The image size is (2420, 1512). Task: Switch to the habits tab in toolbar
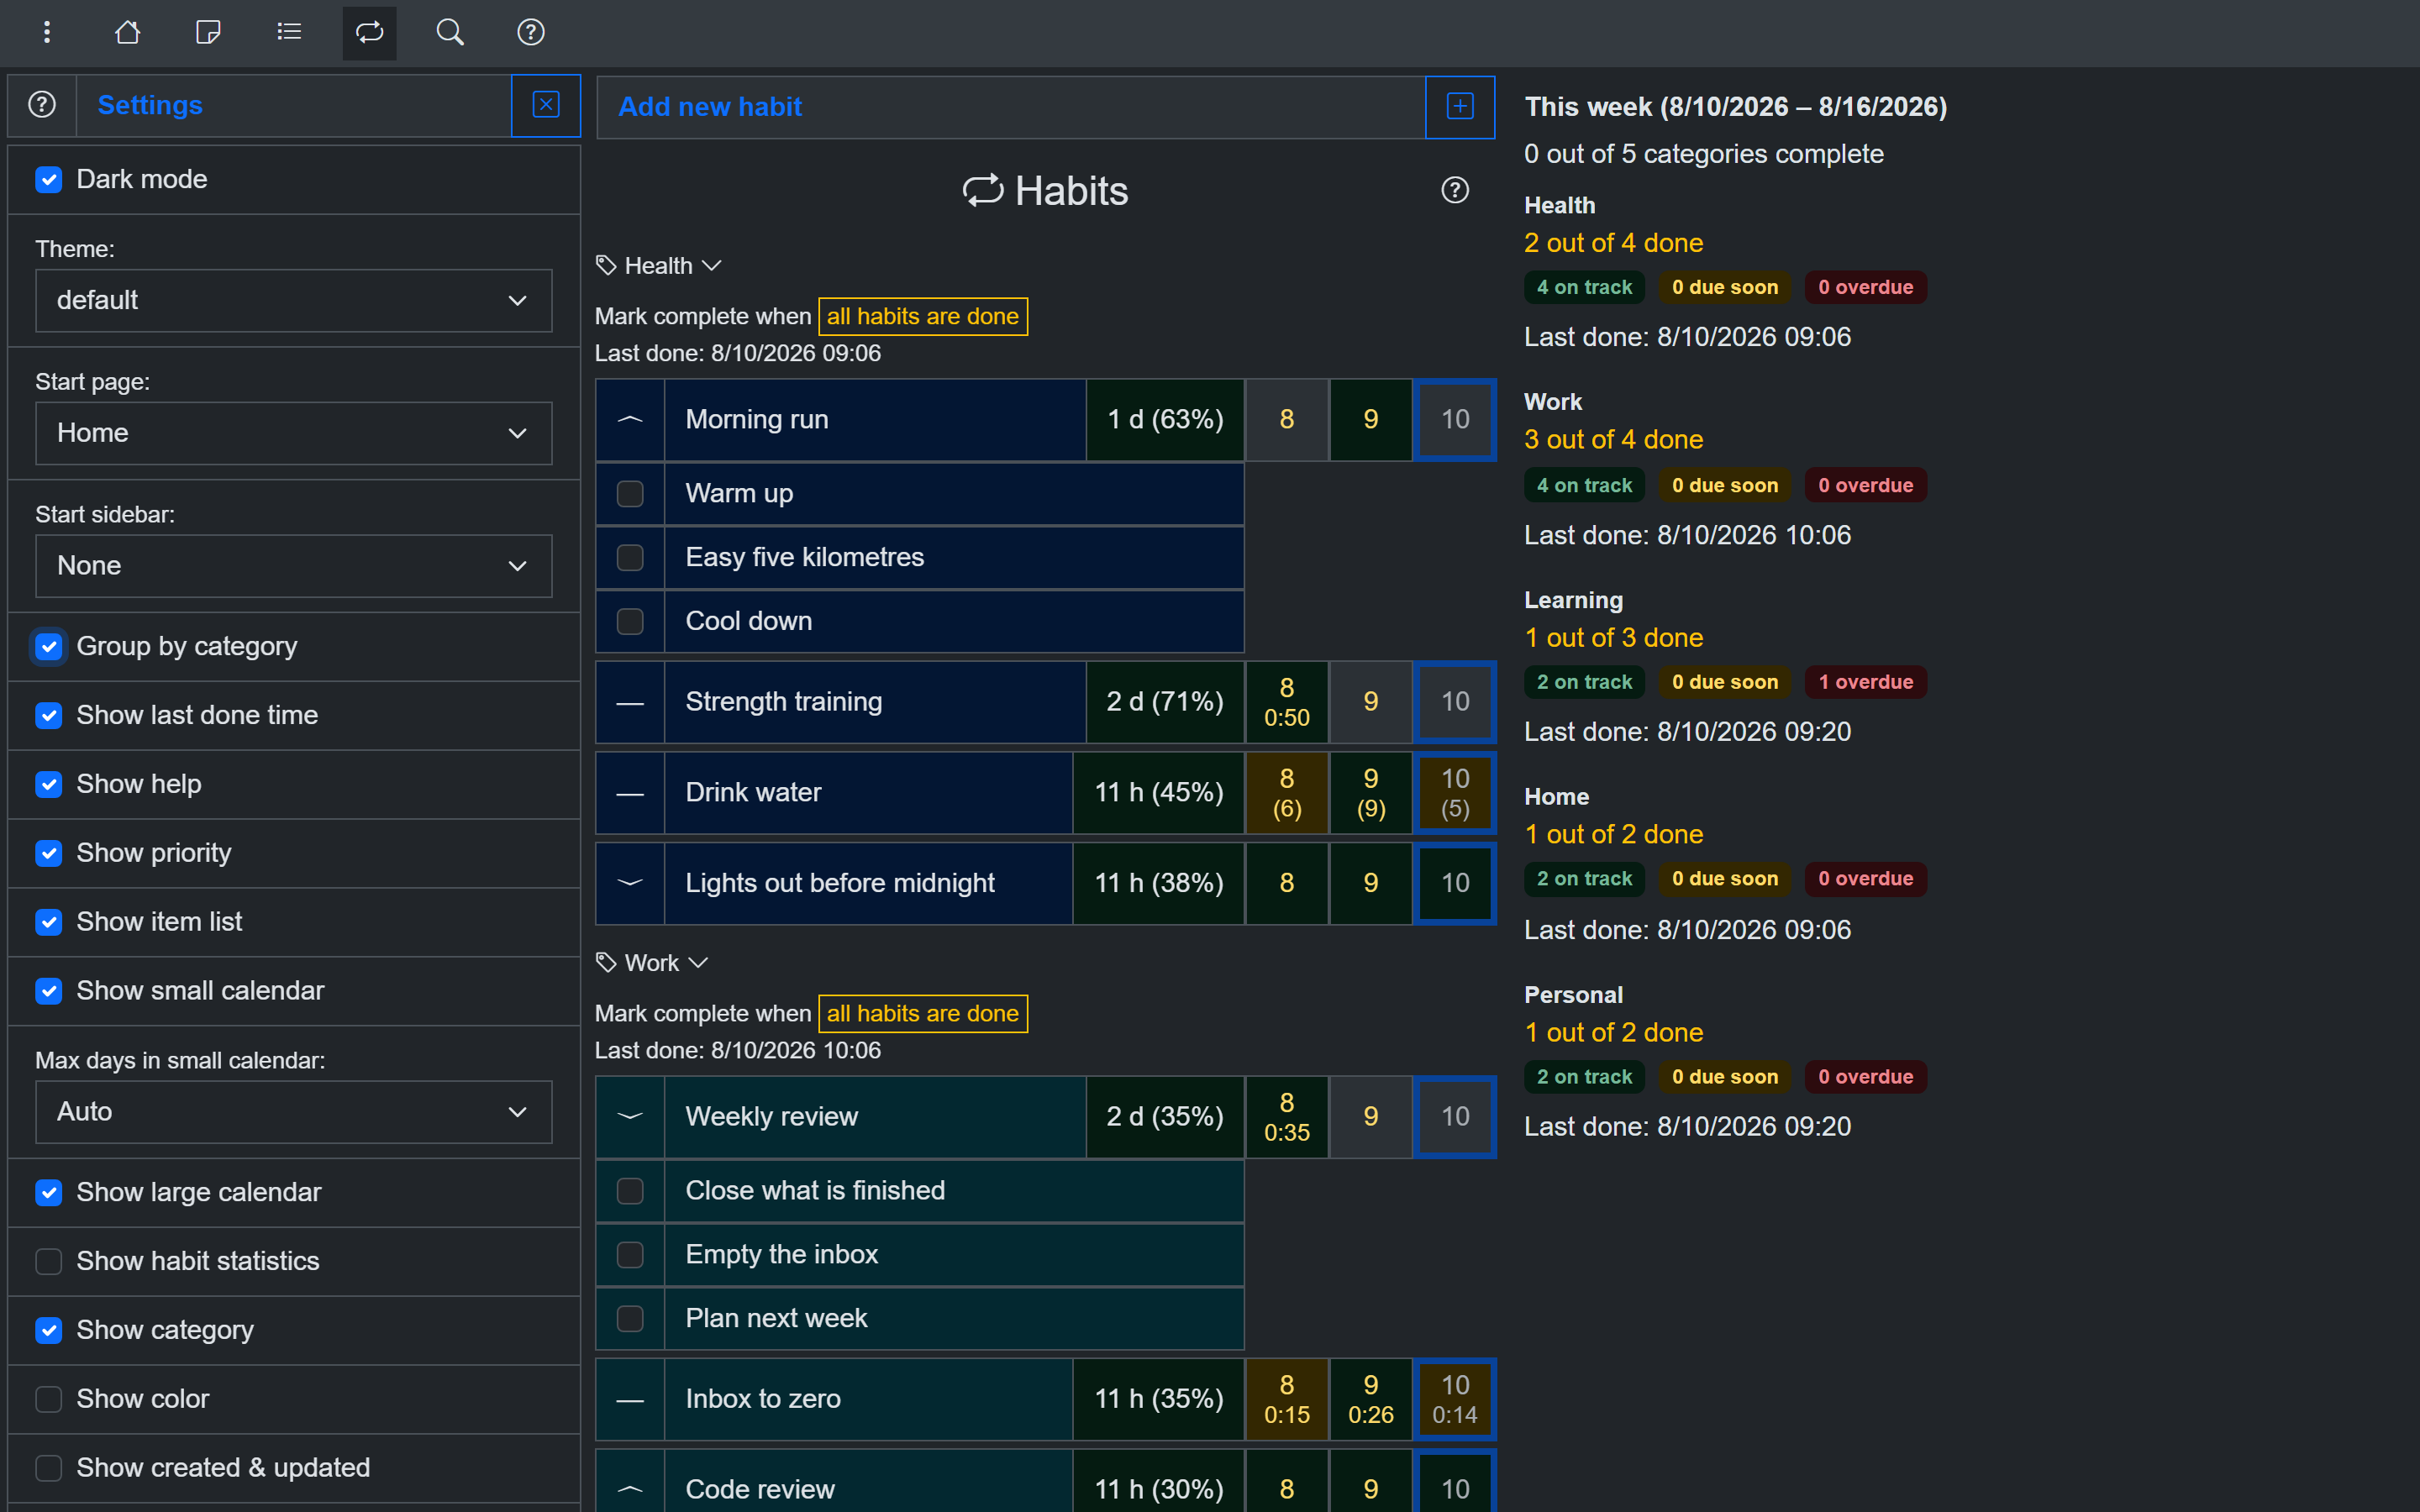coord(370,32)
